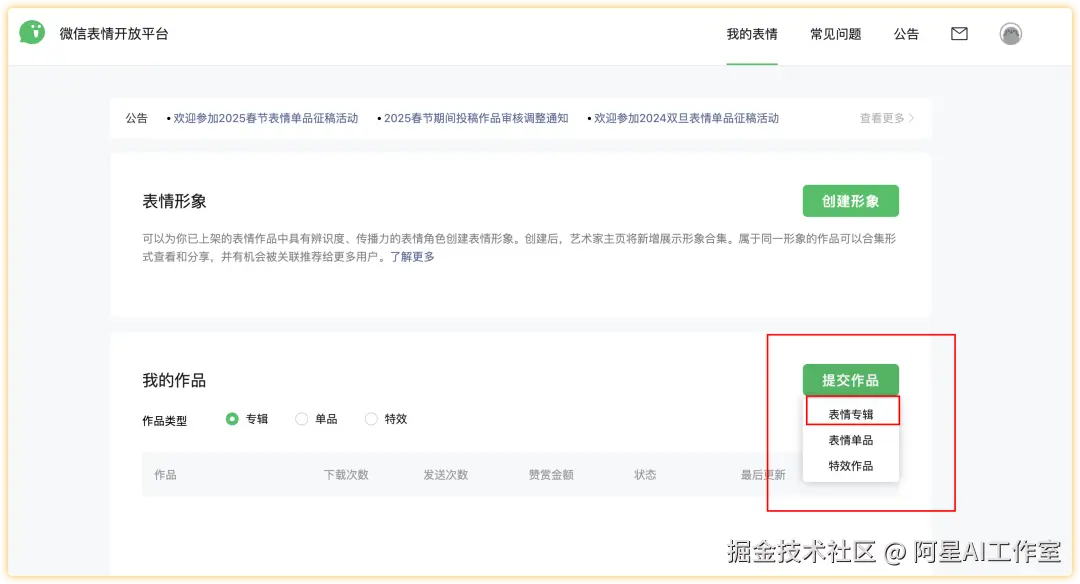Choose 表情单品 from the submit dropdown menu
Image resolution: width=1080 pixels, height=584 pixels.
tap(850, 438)
